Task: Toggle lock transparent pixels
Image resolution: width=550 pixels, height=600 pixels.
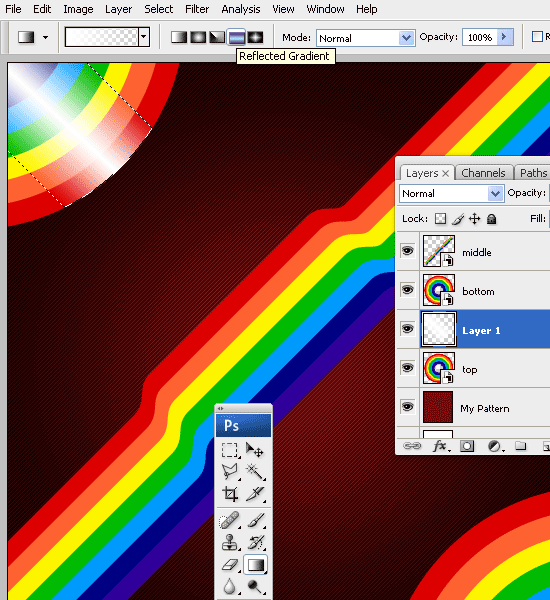Action: [x=441, y=219]
